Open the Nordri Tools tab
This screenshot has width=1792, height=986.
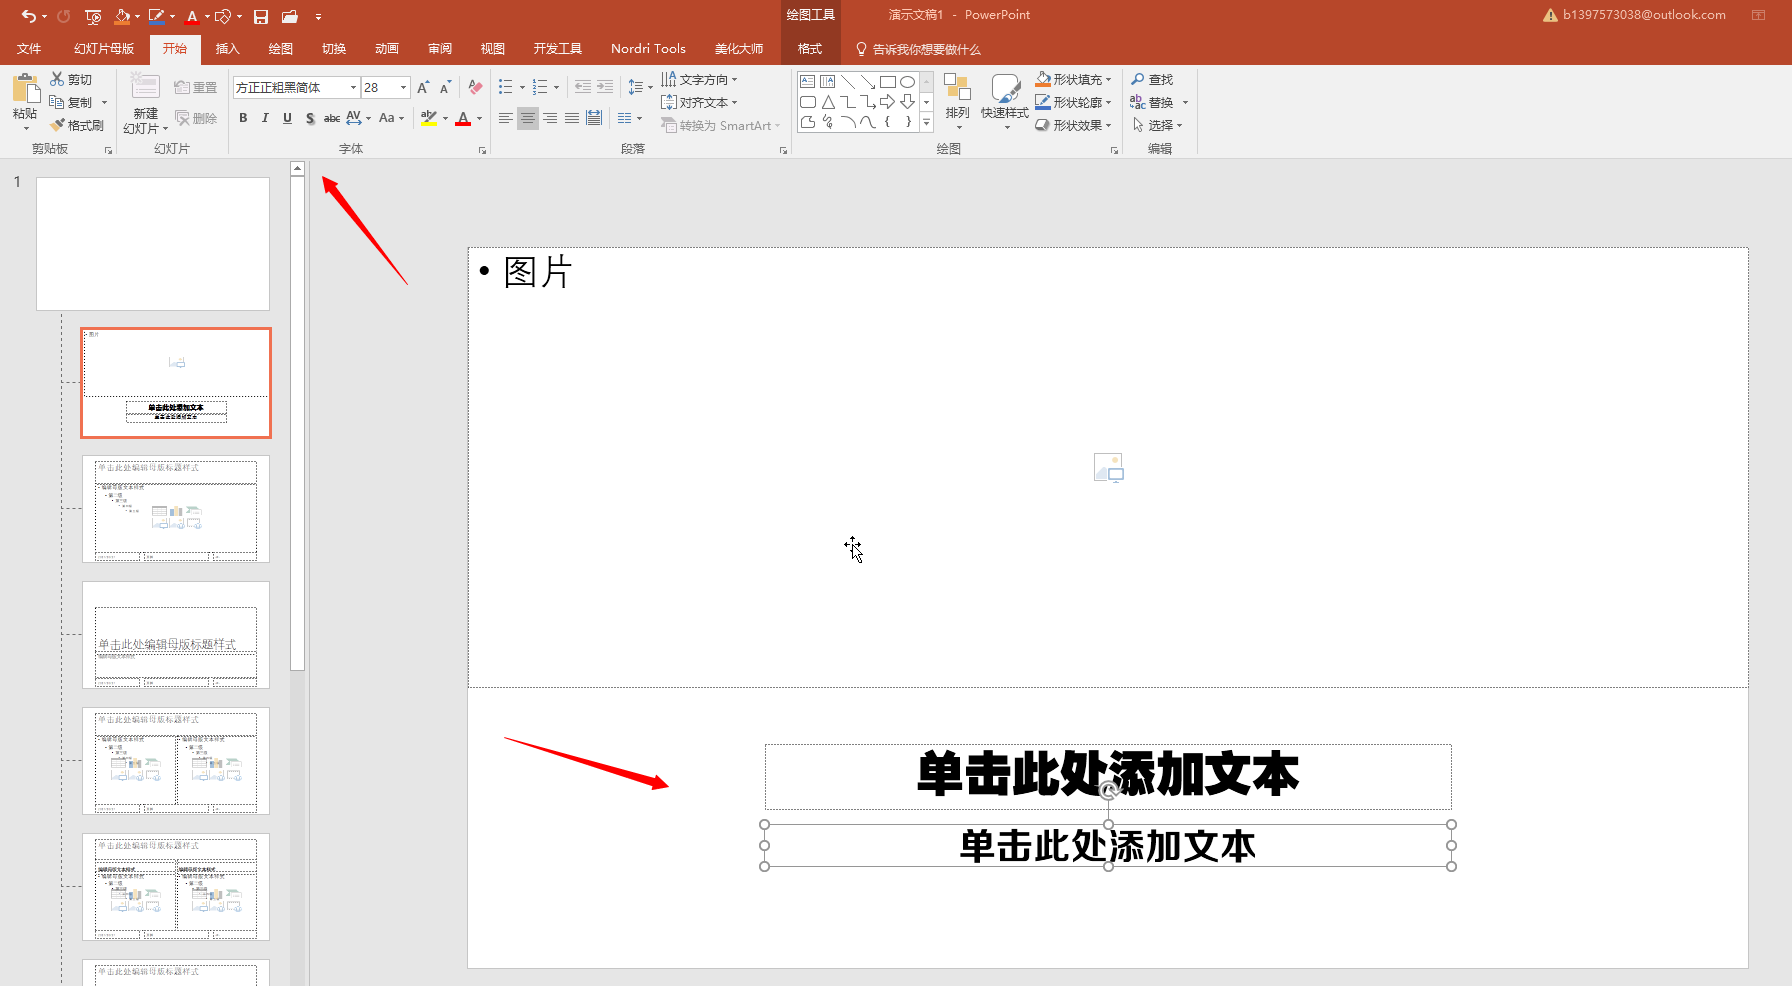648,48
